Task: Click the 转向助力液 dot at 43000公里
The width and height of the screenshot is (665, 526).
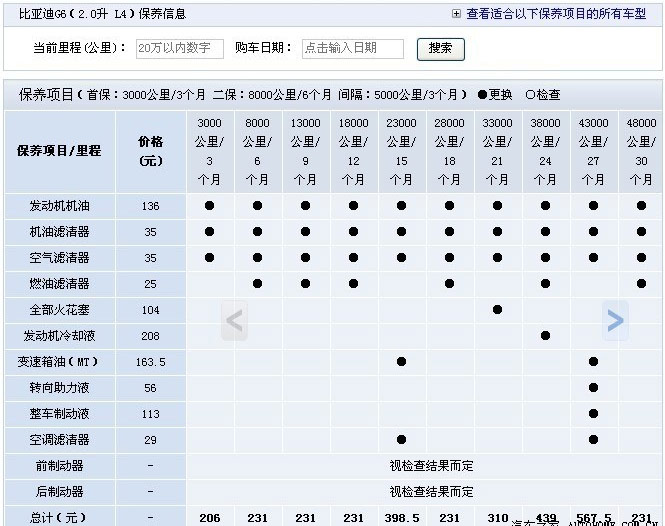Action: coord(593,387)
